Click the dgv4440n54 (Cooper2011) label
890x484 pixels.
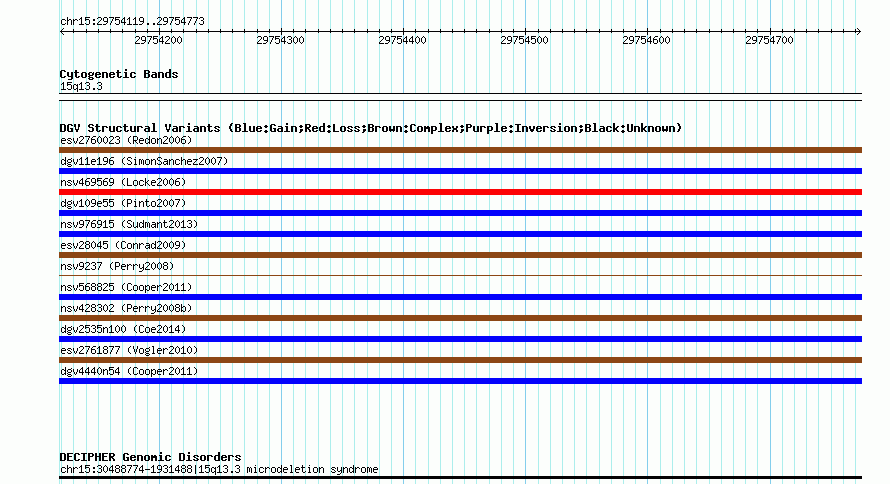point(129,371)
